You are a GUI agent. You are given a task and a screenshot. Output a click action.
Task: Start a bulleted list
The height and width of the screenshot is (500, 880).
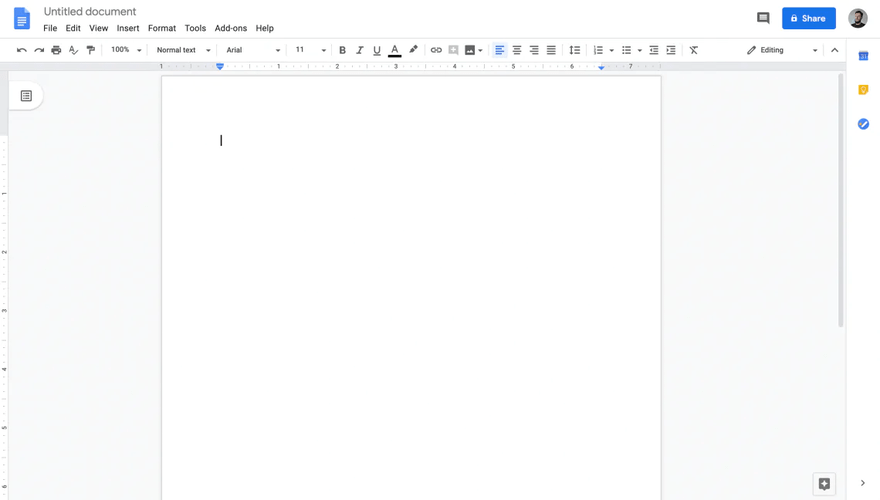[626, 50]
